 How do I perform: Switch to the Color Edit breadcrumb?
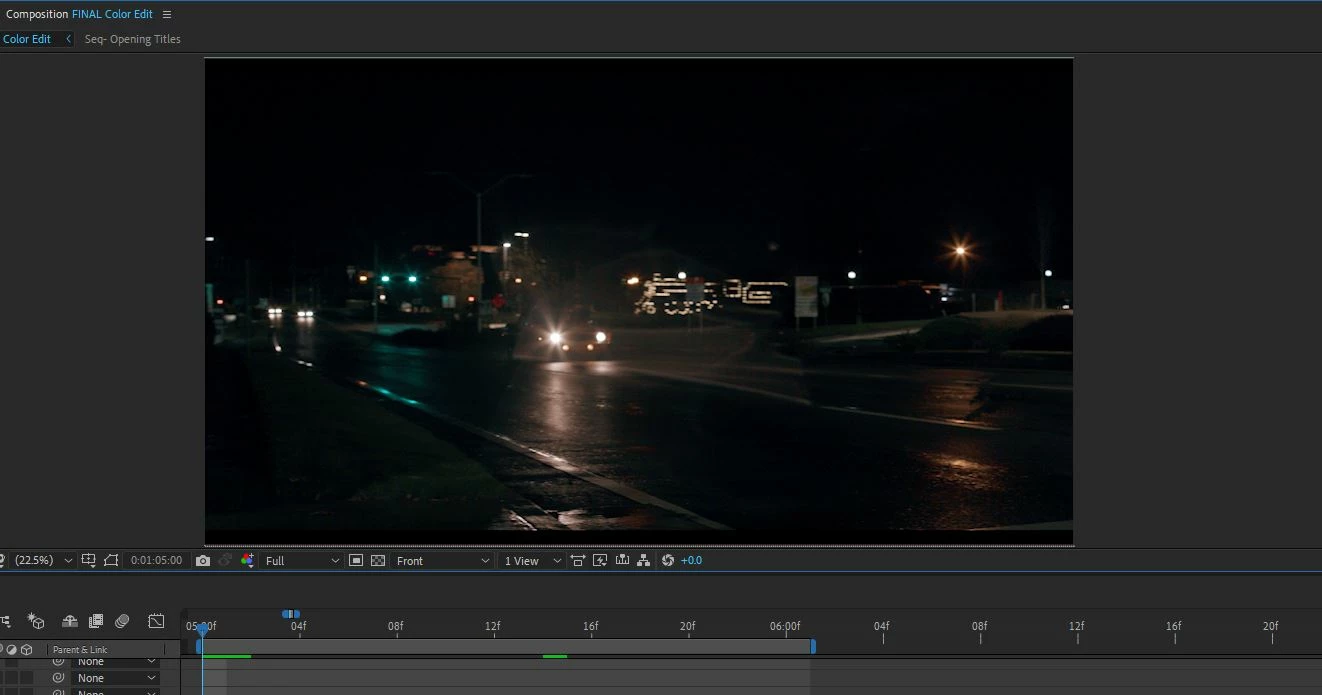point(27,39)
